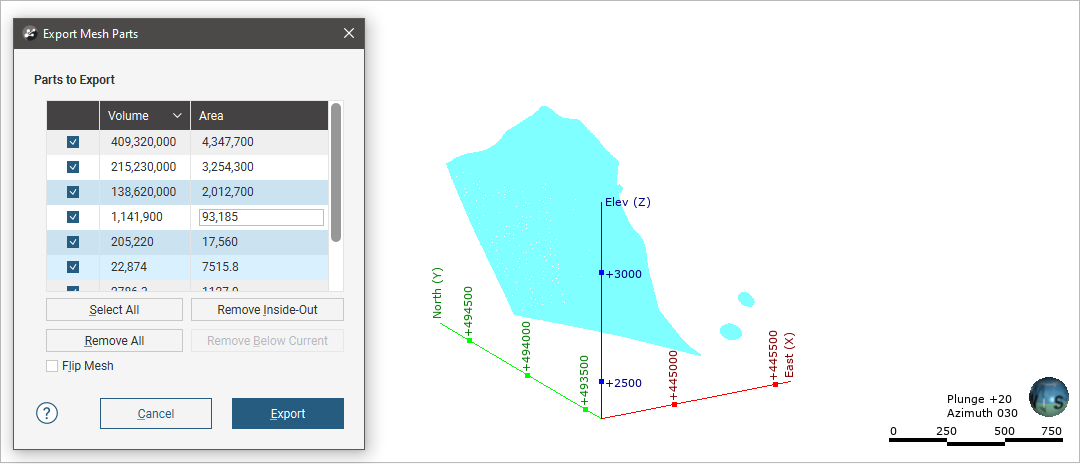Screen dimensions: 1080x464
Task: Click the Leapfrog icon in the dialog title bar
Action: point(30,33)
